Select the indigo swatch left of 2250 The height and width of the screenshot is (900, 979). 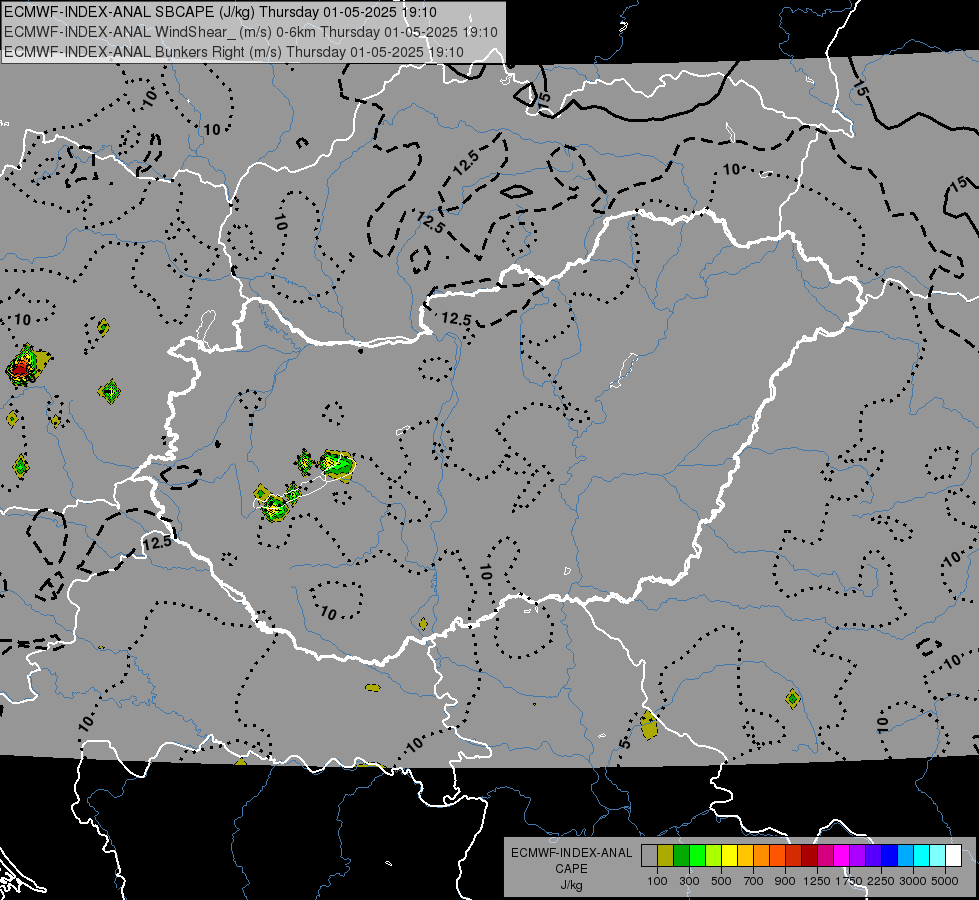coord(873,855)
